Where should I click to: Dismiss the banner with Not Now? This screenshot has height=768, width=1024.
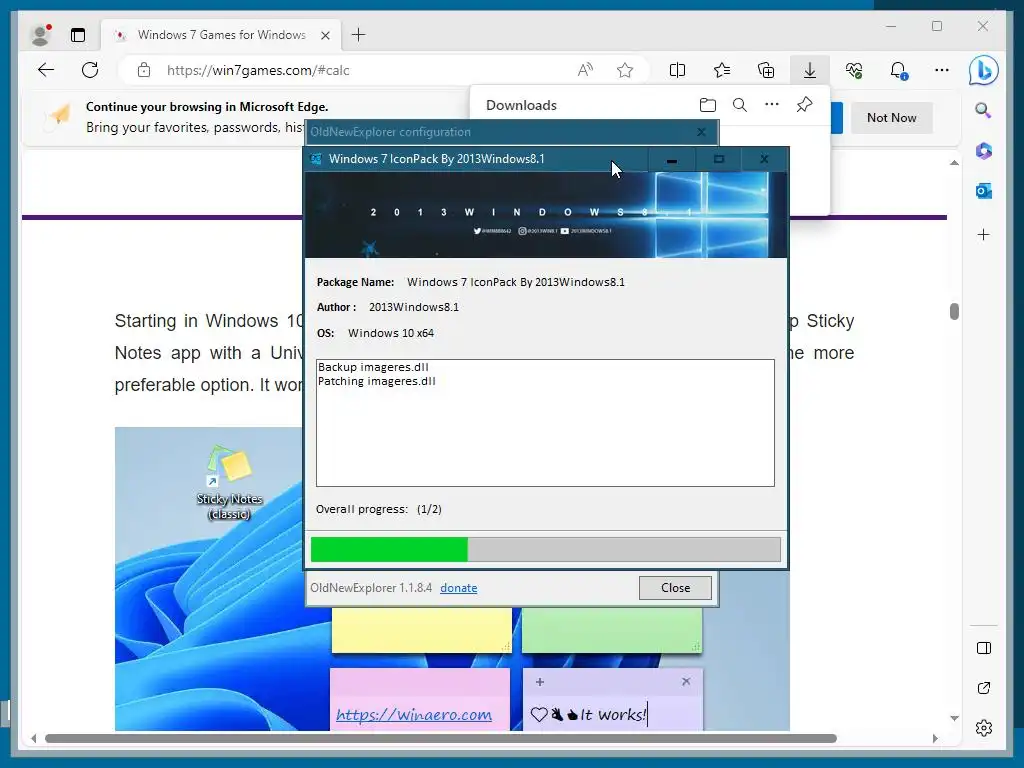(891, 118)
